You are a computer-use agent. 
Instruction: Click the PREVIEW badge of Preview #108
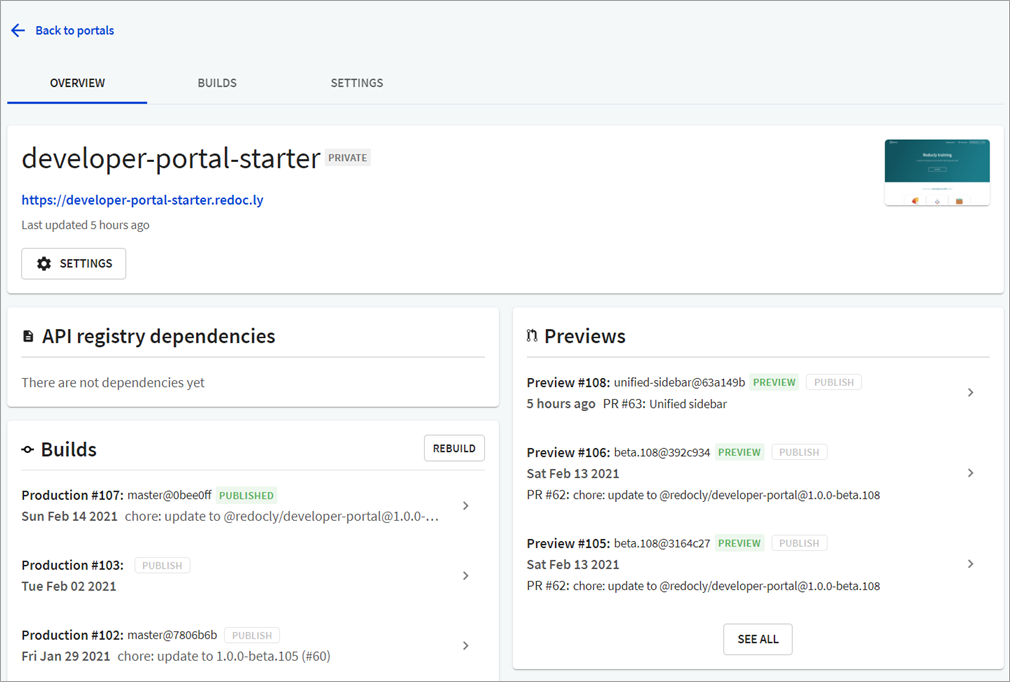[x=774, y=383]
